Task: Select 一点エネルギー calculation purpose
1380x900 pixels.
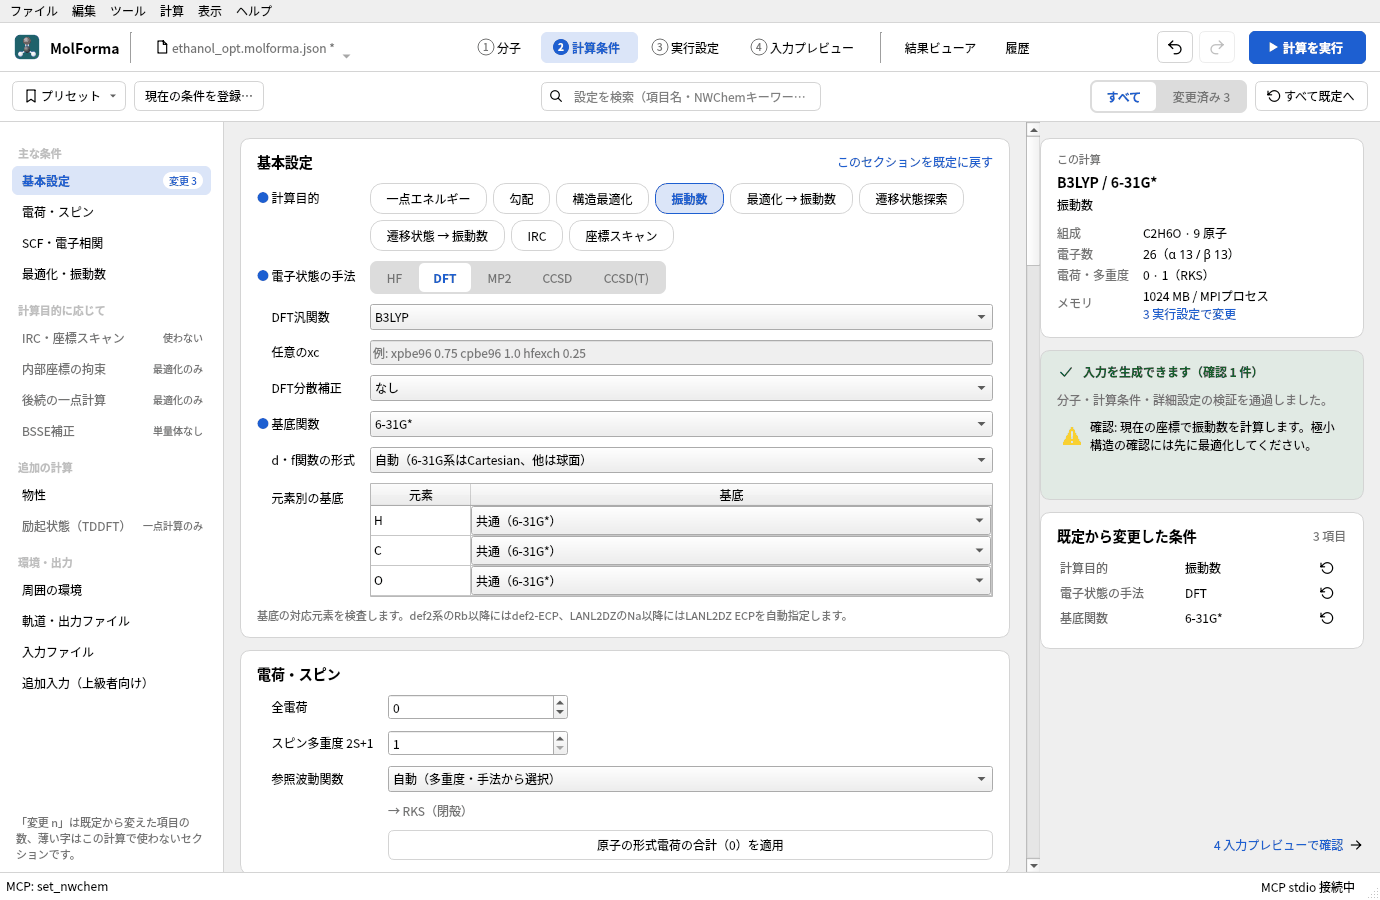Action: click(x=428, y=199)
